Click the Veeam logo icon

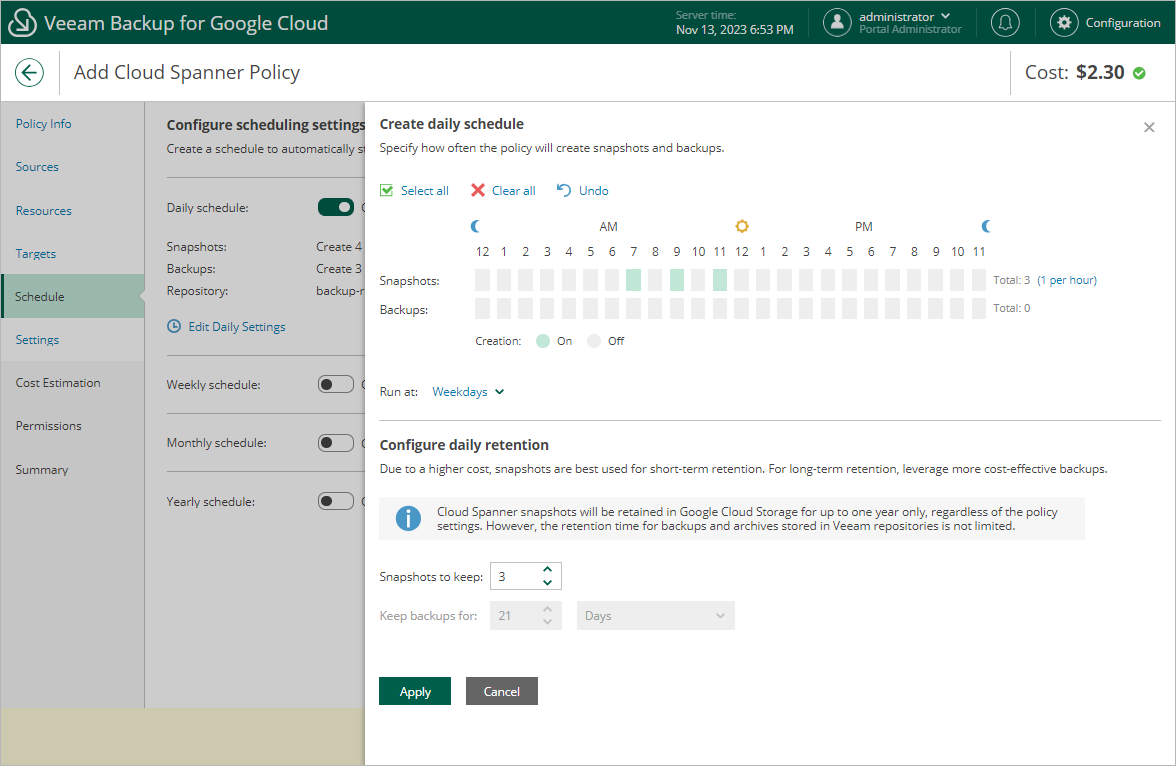tap(22, 23)
